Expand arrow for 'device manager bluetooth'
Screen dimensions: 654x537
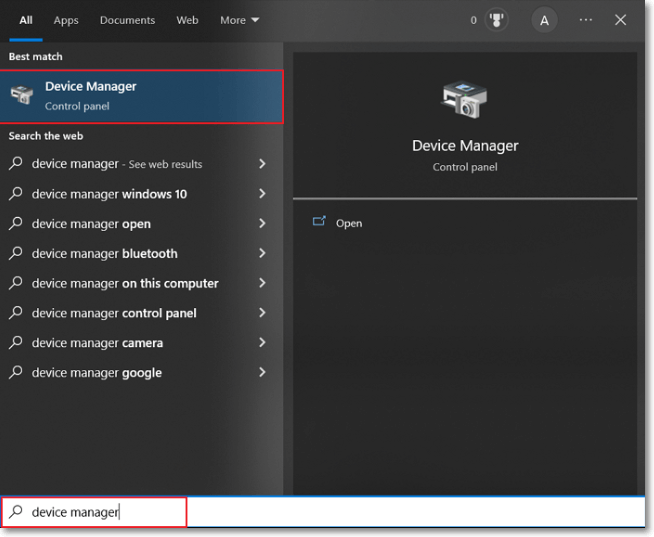pos(262,253)
